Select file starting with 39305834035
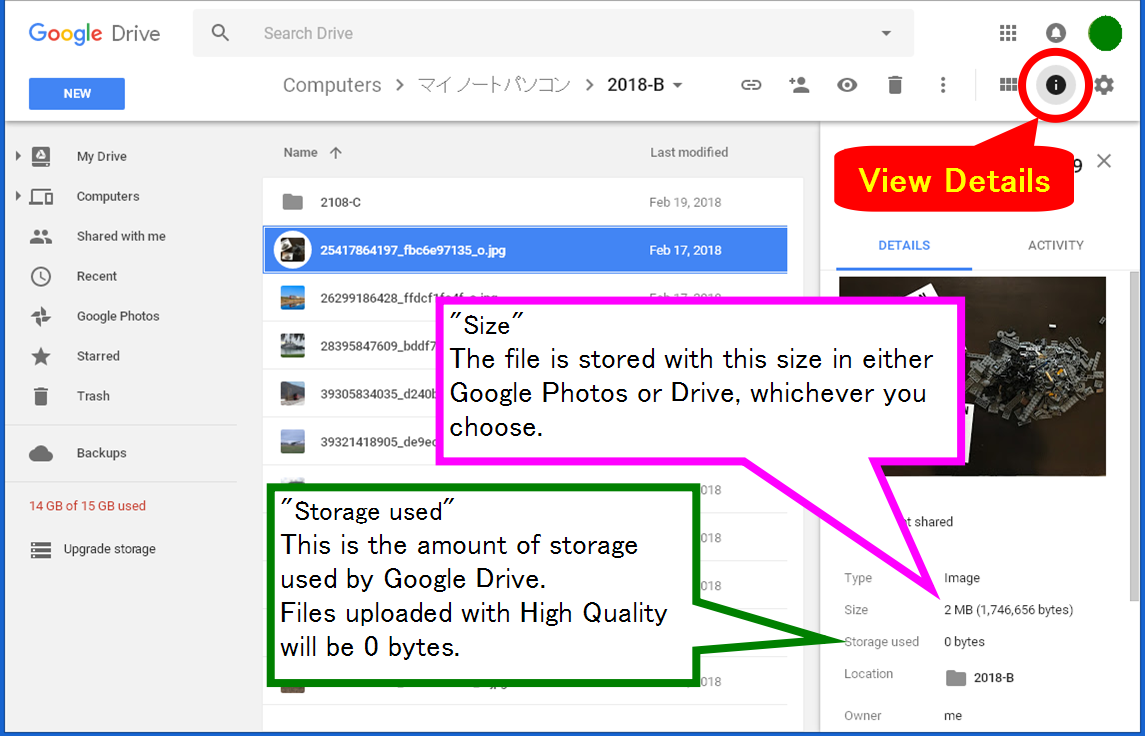1145x736 pixels. click(351, 394)
